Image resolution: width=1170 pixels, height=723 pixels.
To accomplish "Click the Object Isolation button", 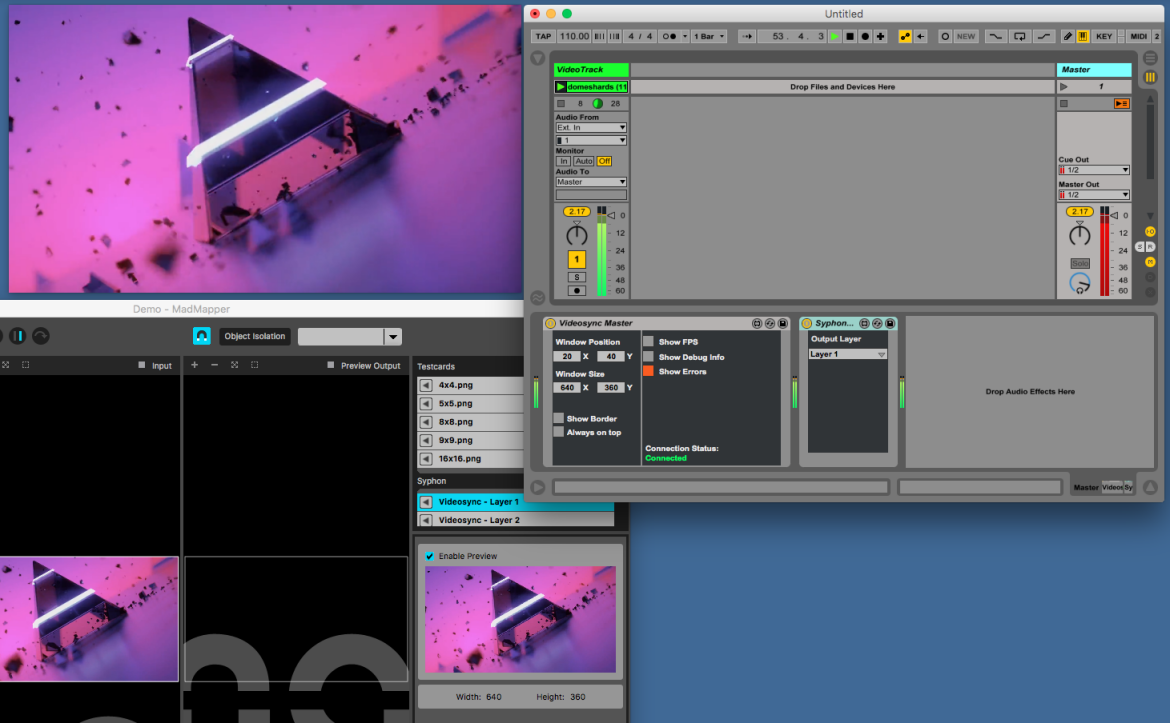I will [x=254, y=337].
